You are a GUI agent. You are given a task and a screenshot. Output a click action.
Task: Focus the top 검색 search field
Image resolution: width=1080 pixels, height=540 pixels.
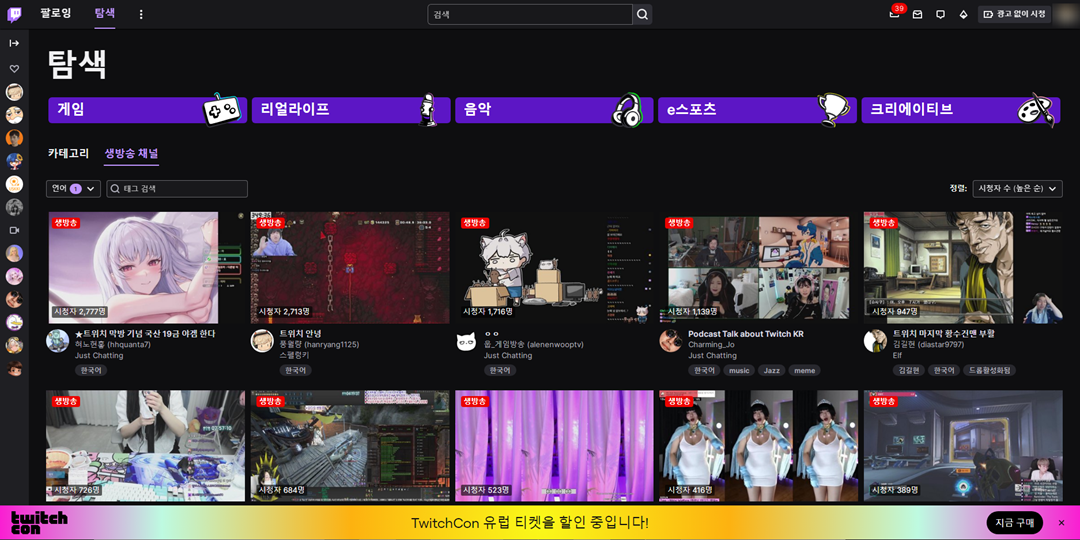(530, 14)
